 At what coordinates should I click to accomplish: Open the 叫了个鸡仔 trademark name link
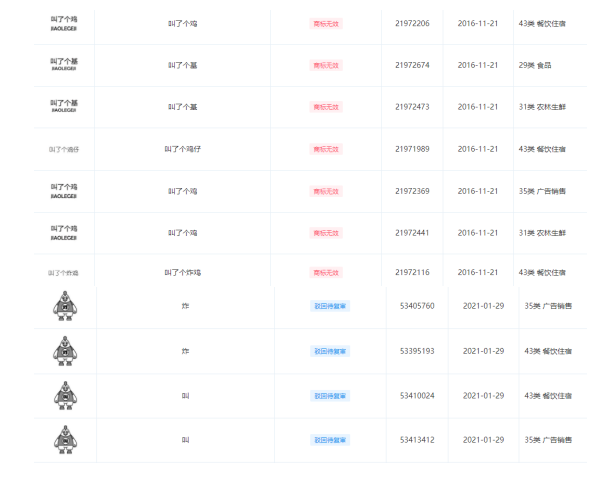pyautogui.click(x=184, y=149)
